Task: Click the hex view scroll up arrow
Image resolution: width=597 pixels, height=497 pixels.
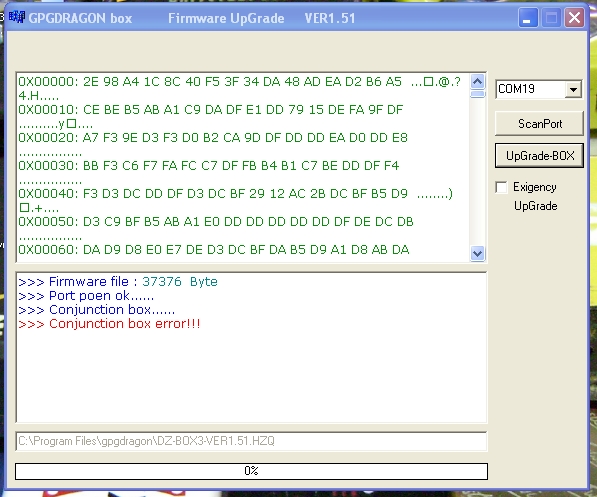Action: point(477,81)
